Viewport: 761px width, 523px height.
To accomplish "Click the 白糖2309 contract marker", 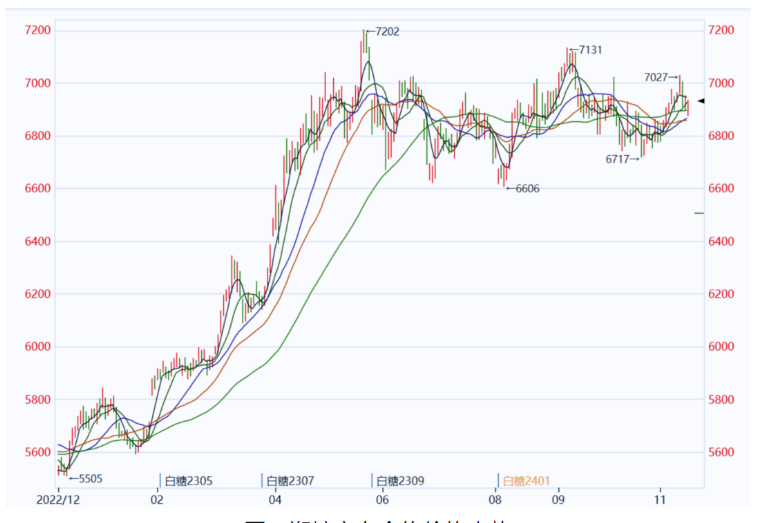I will pos(400,480).
